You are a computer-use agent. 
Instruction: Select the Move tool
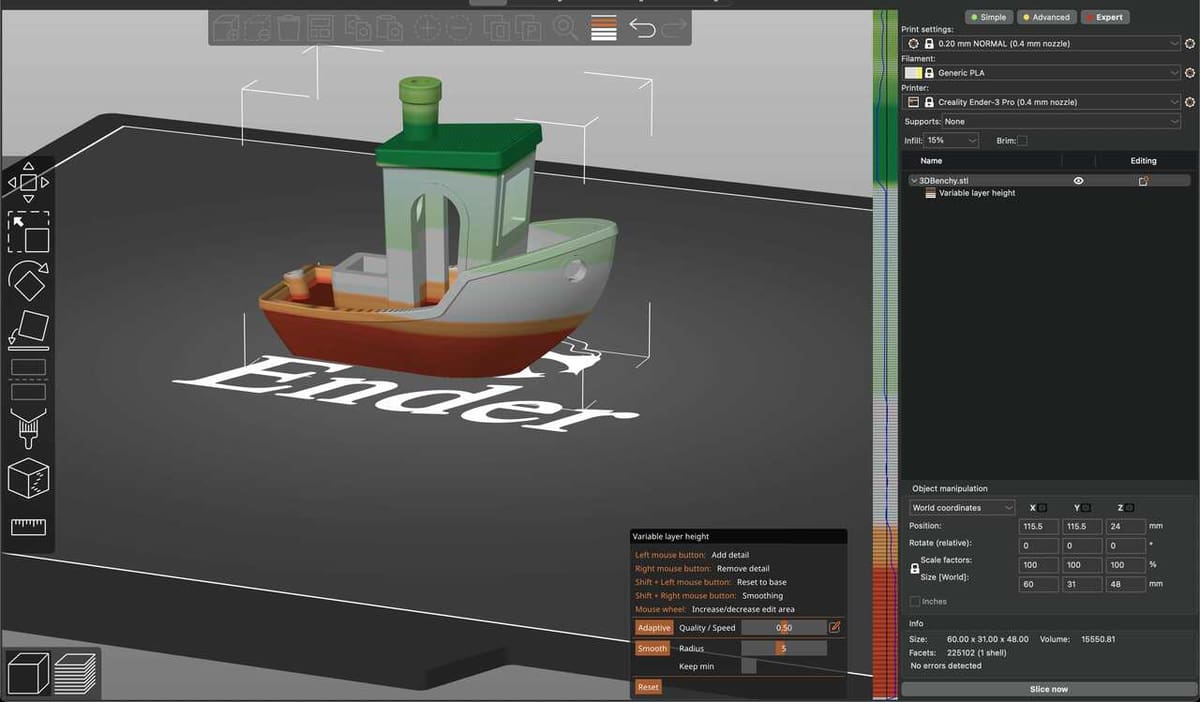28,183
